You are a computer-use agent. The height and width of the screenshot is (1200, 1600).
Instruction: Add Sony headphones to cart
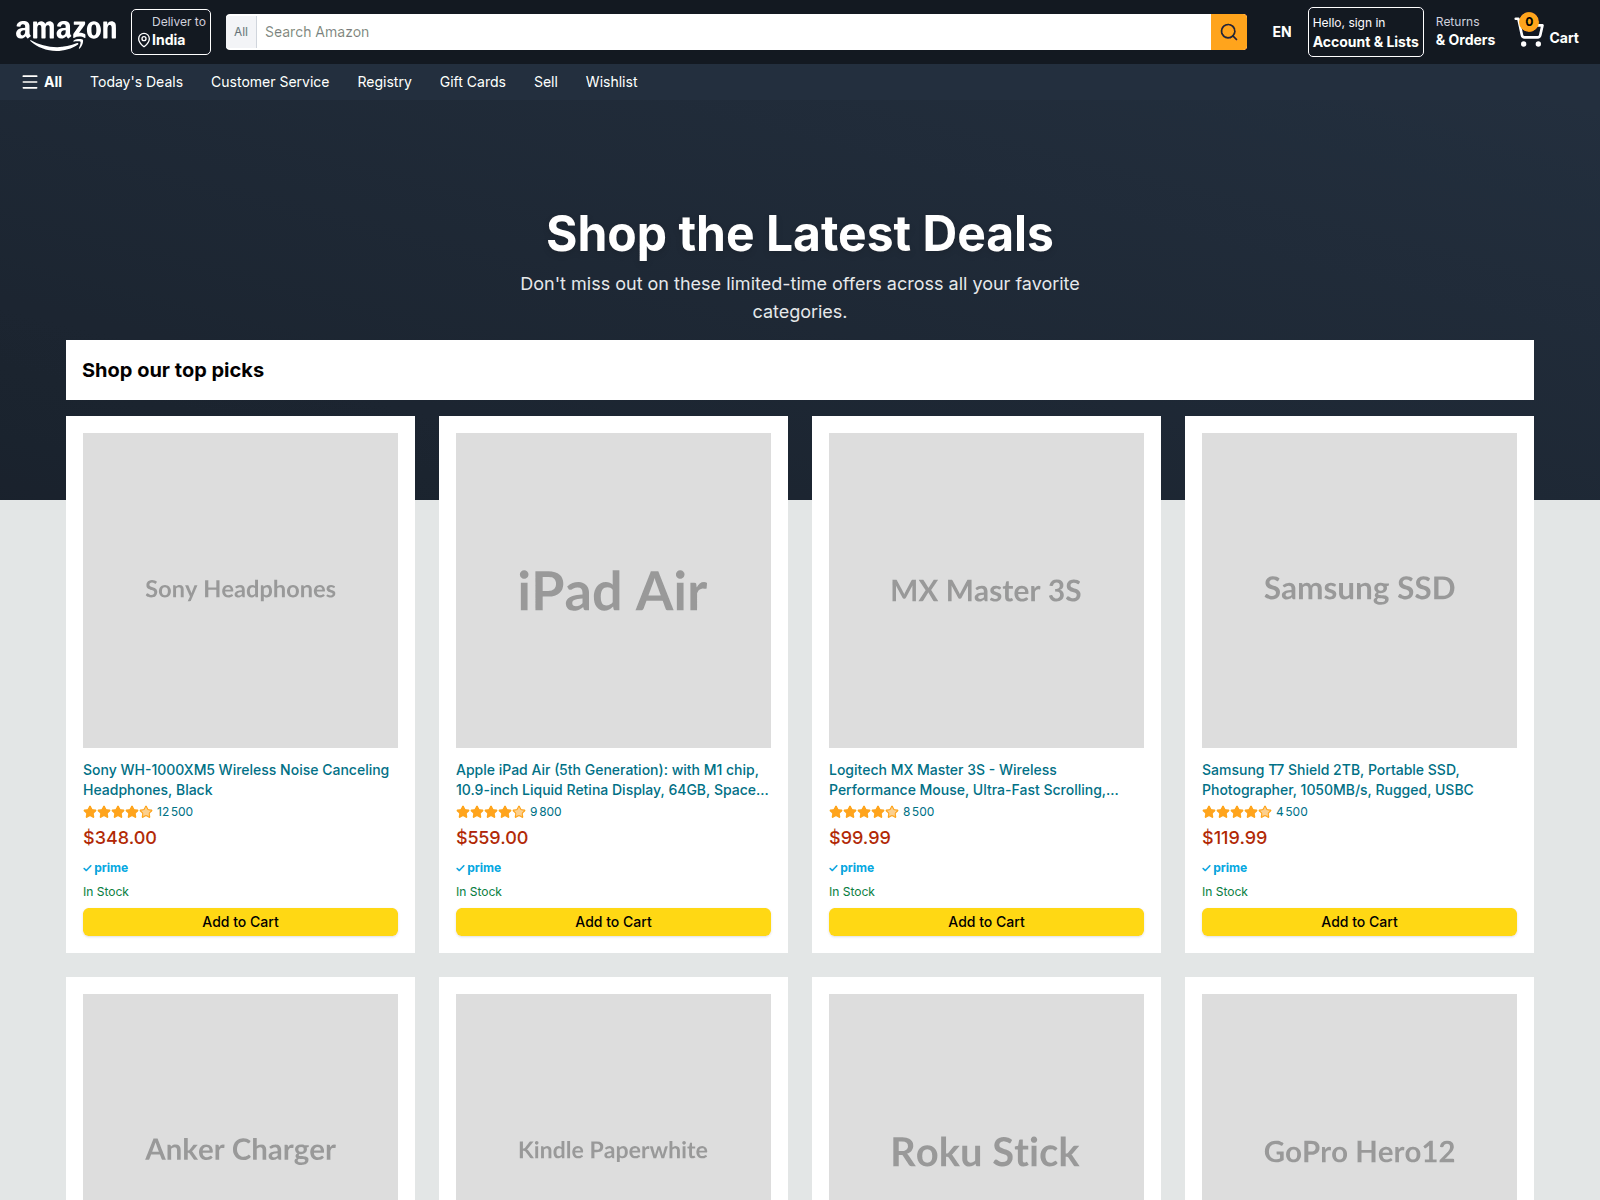coord(240,922)
